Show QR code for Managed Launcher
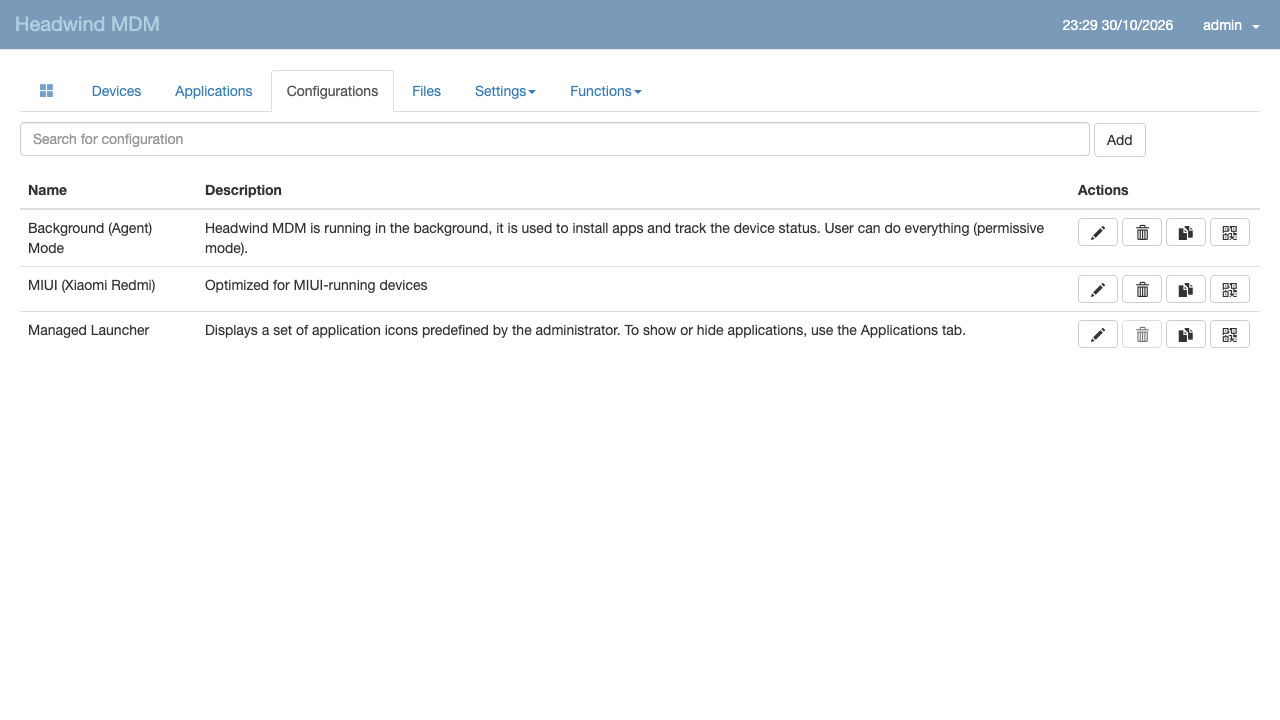 (x=1230, y=334)
